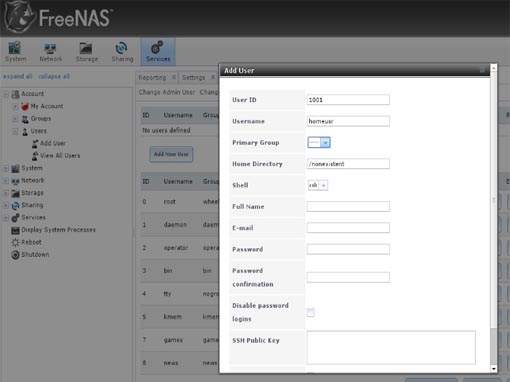
Task: Click the dialog scrollbar down arrow
Action: [x=494, y=369]
